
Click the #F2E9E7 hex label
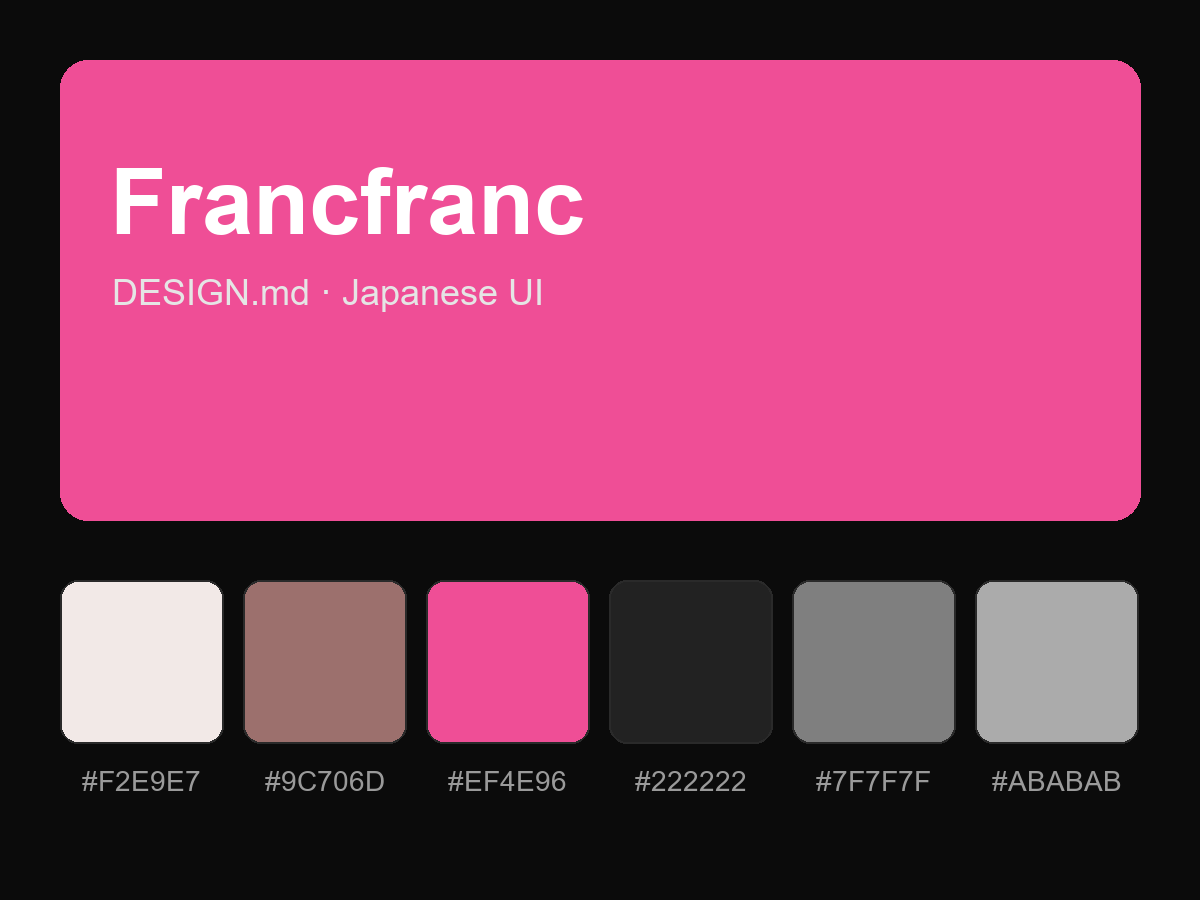[x=141, y=781]
